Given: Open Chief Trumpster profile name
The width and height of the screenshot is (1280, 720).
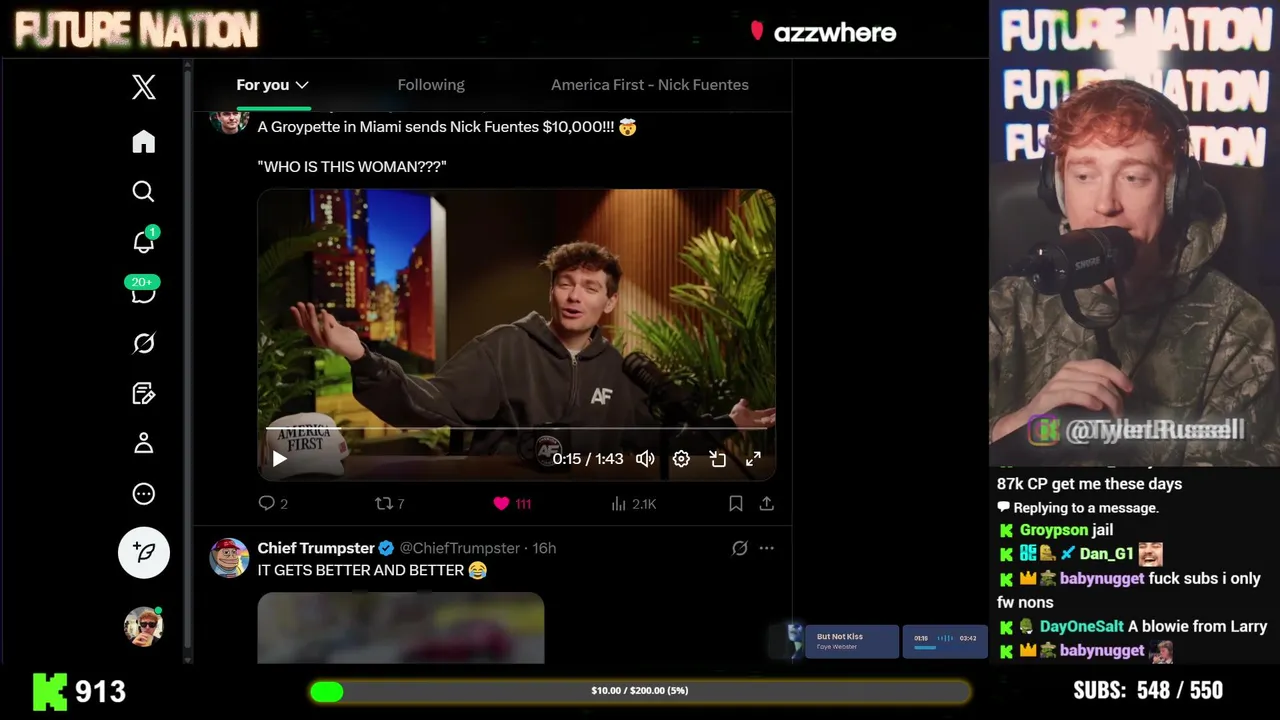Looking at the screenshot, I should tap(316, 548).
